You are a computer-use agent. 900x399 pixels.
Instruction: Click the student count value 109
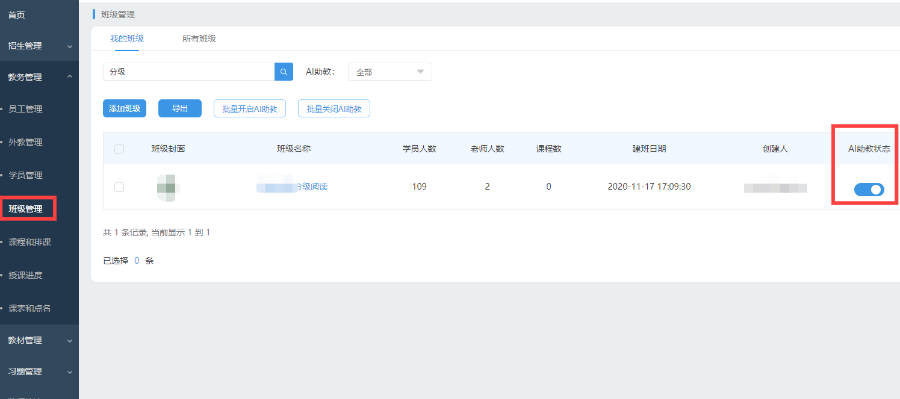pyautogui.click(x=419, y=187)
